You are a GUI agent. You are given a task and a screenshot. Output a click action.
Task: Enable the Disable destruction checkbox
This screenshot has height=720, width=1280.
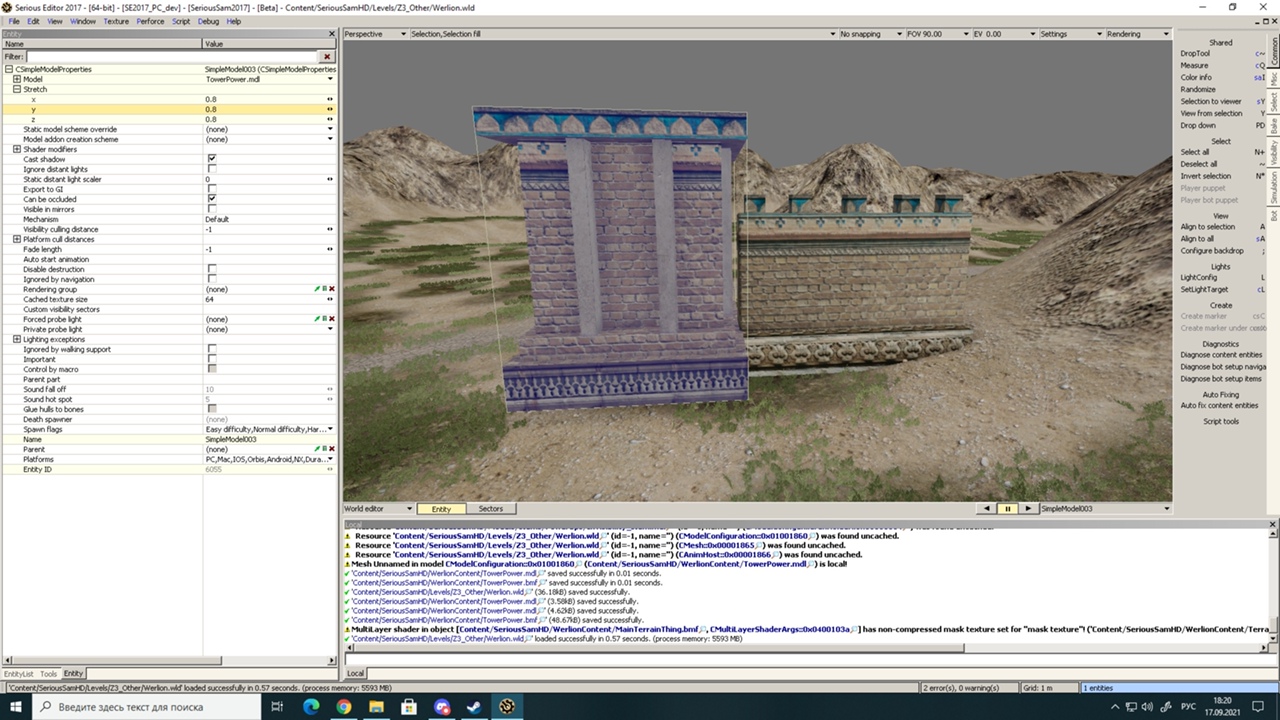click(x=212, y=269)
